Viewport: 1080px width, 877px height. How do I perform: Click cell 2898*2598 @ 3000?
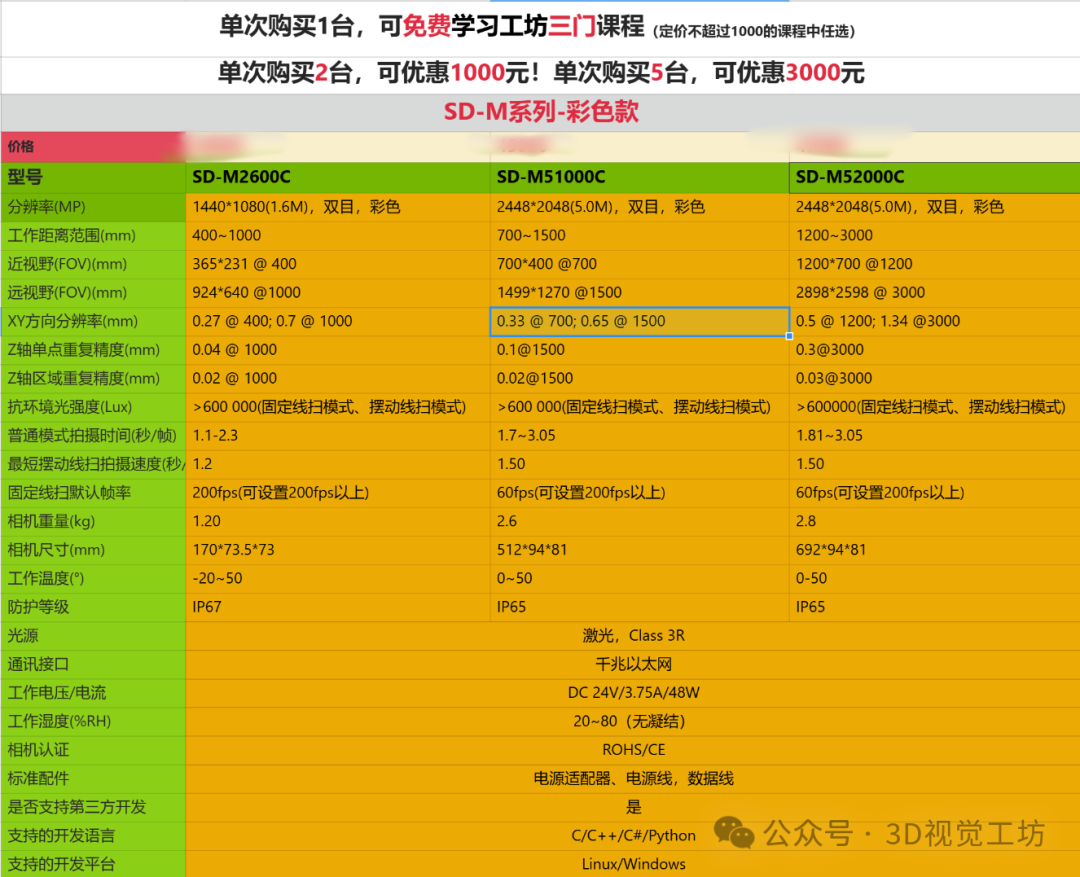point(935,293)
